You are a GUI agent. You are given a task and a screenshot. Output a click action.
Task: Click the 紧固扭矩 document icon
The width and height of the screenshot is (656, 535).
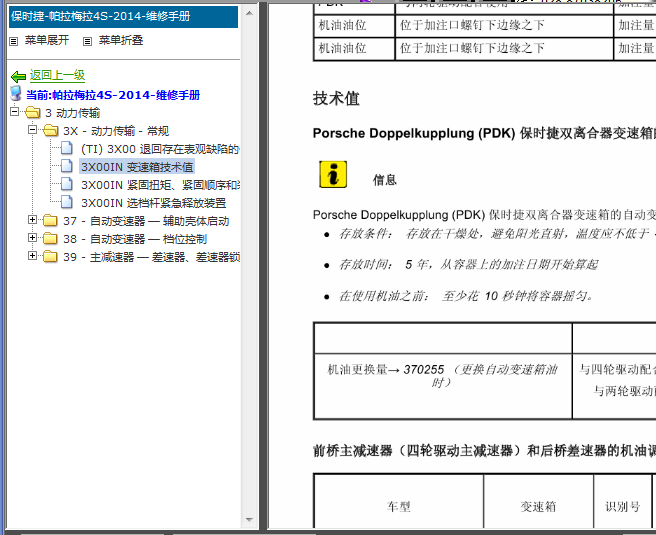pyautogui.click(x=67, y=184)
